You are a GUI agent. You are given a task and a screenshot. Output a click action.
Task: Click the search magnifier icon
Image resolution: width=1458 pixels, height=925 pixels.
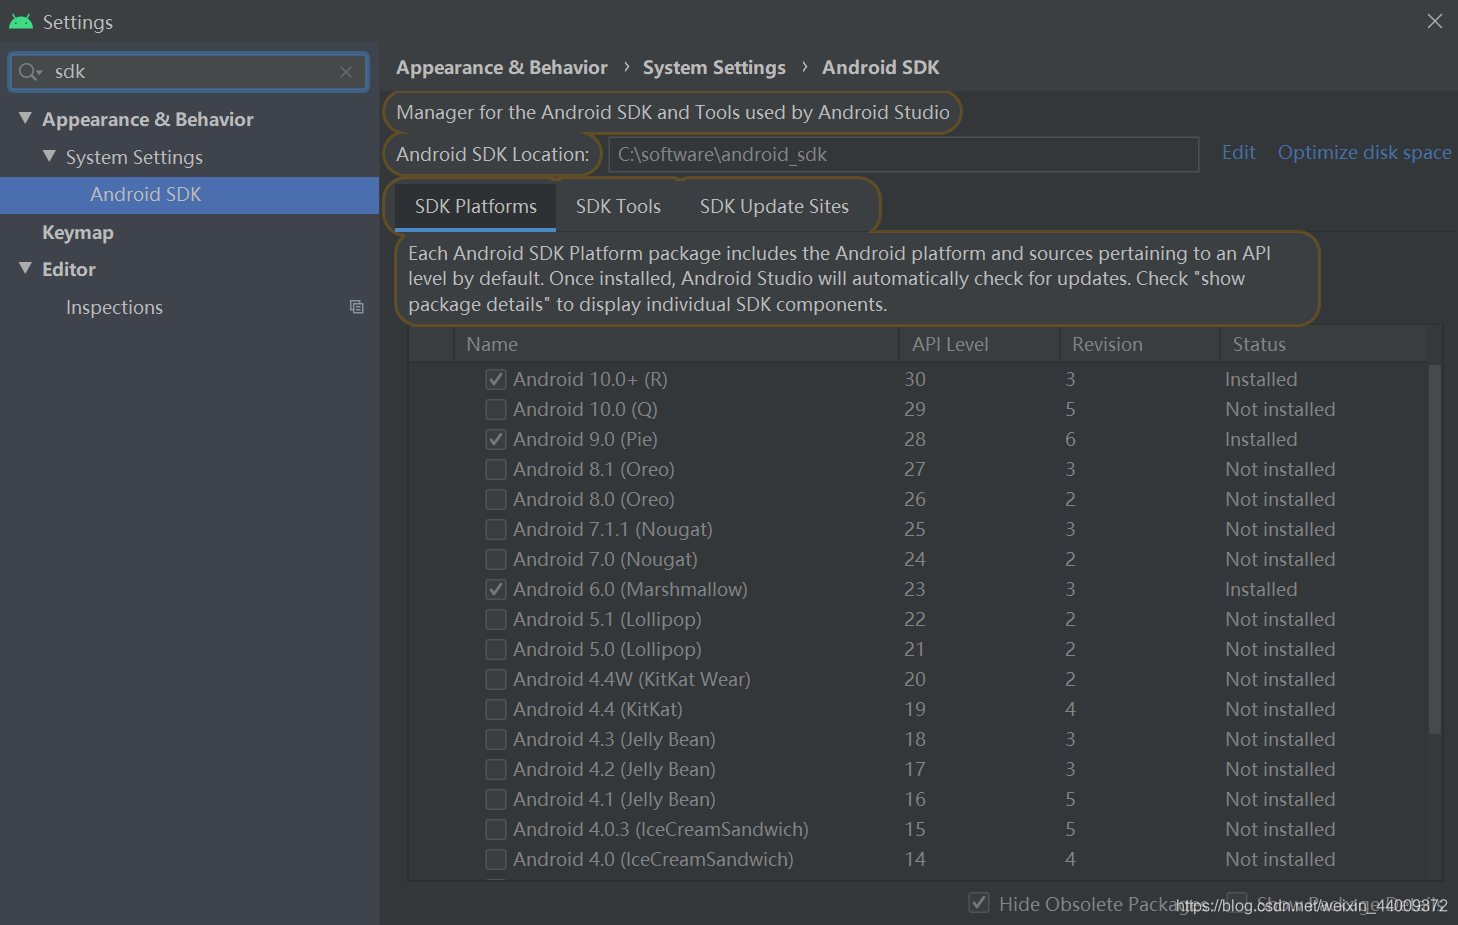(x=29, y=72)
